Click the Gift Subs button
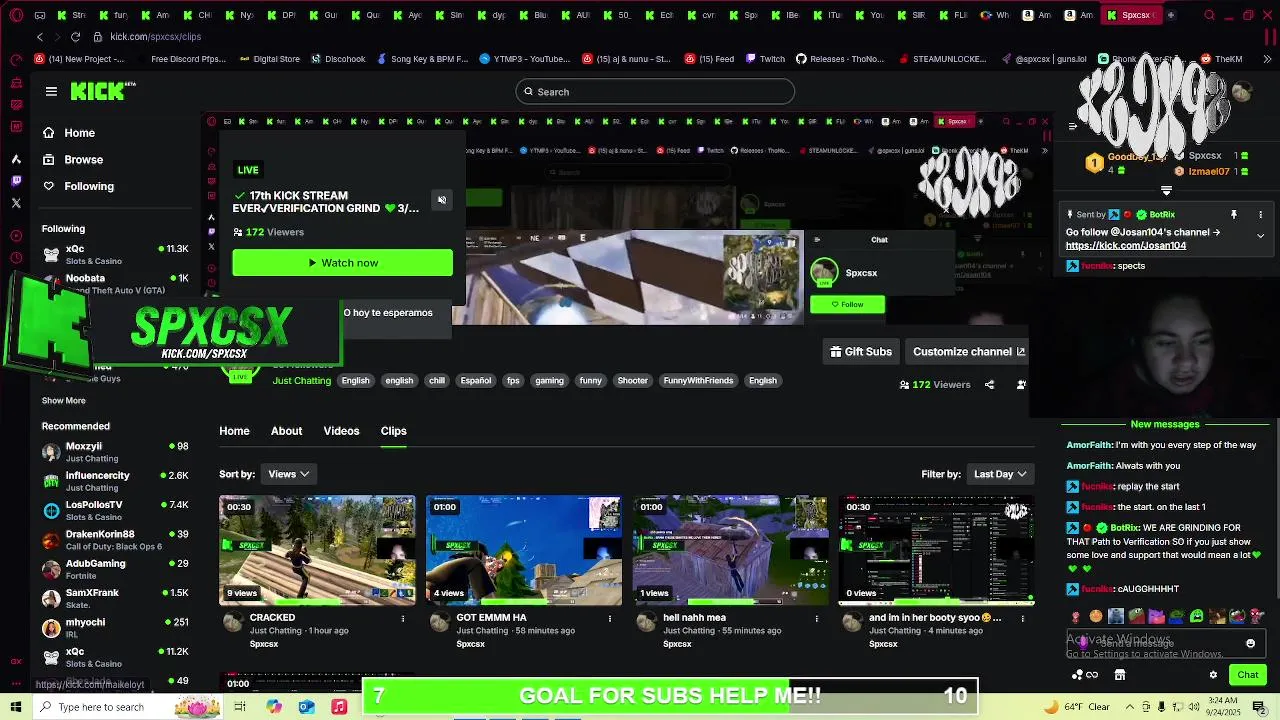The width and height of the screenshot is (1280, 720). pyautogui.click(x=861, y=352)
